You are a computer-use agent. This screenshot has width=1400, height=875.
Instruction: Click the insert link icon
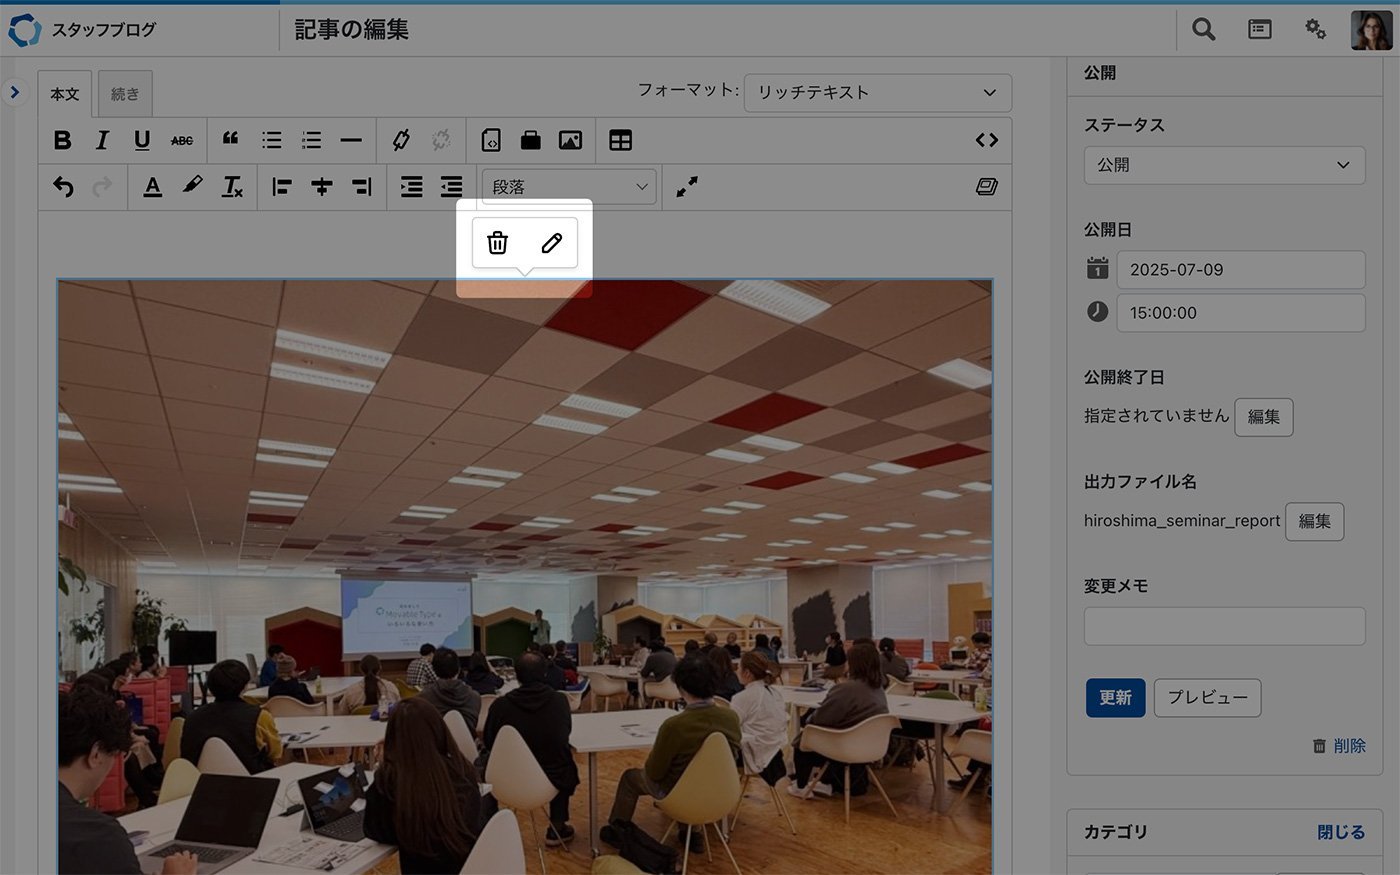401,141
